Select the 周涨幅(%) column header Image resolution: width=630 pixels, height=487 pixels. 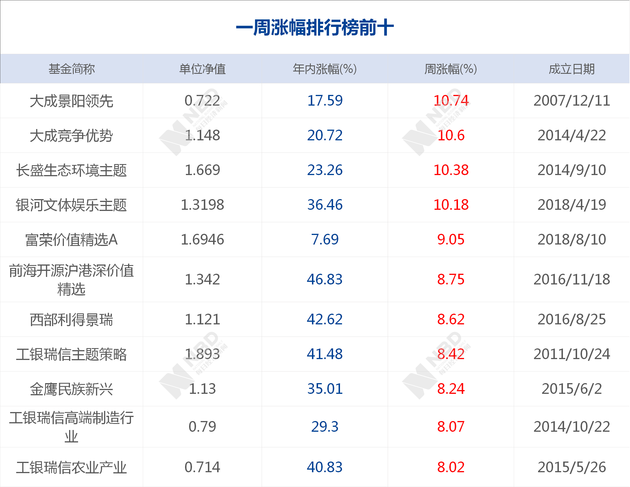tap(451, 69)
